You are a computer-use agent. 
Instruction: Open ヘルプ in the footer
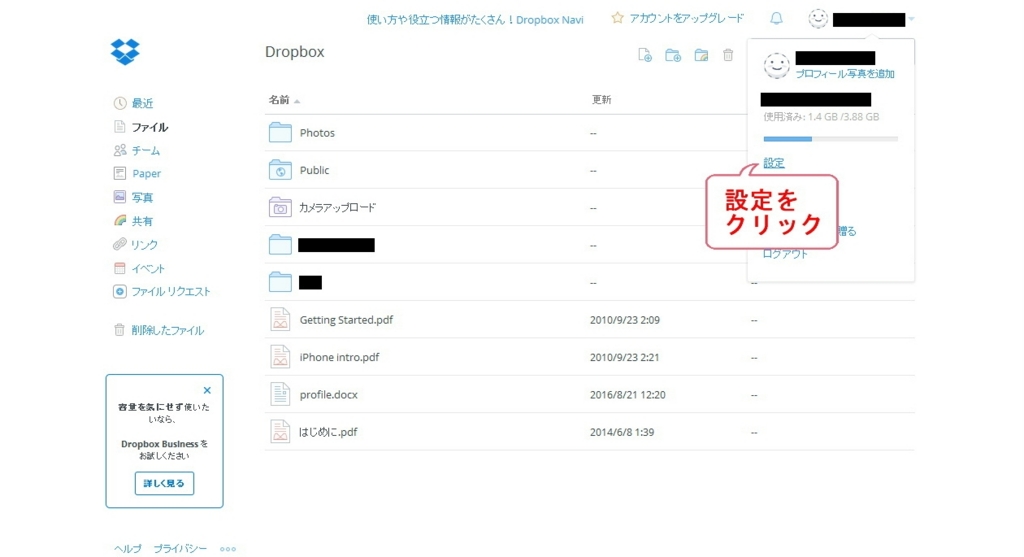coord(127,549)
